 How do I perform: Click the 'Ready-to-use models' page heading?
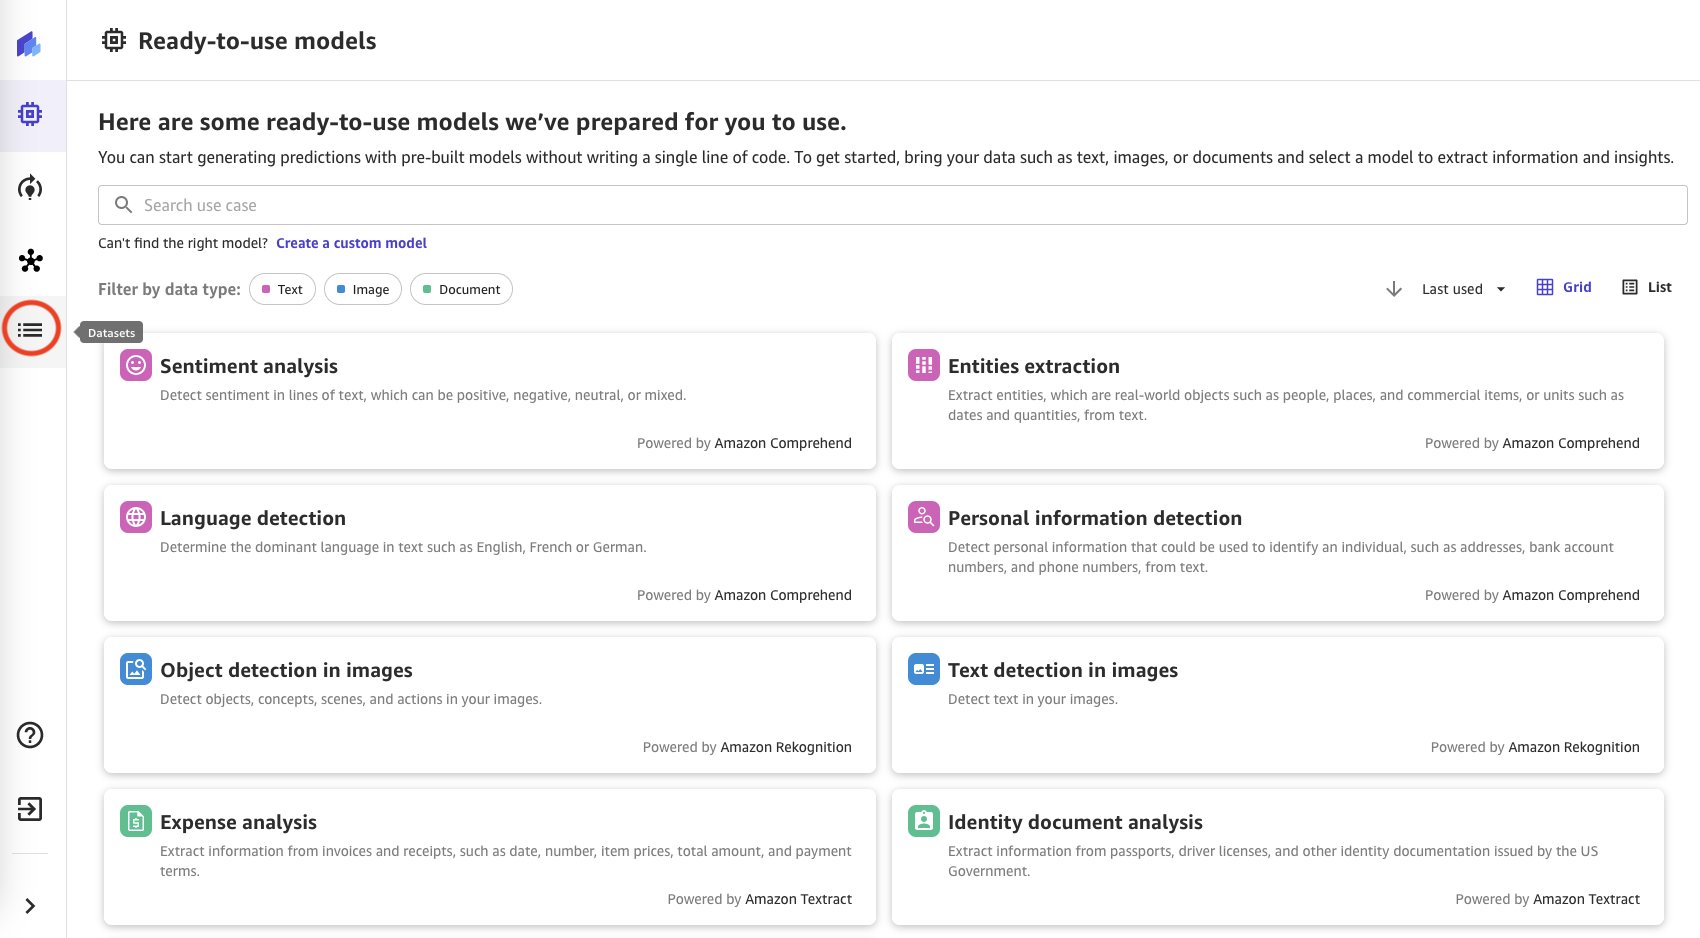pos(257,41)
